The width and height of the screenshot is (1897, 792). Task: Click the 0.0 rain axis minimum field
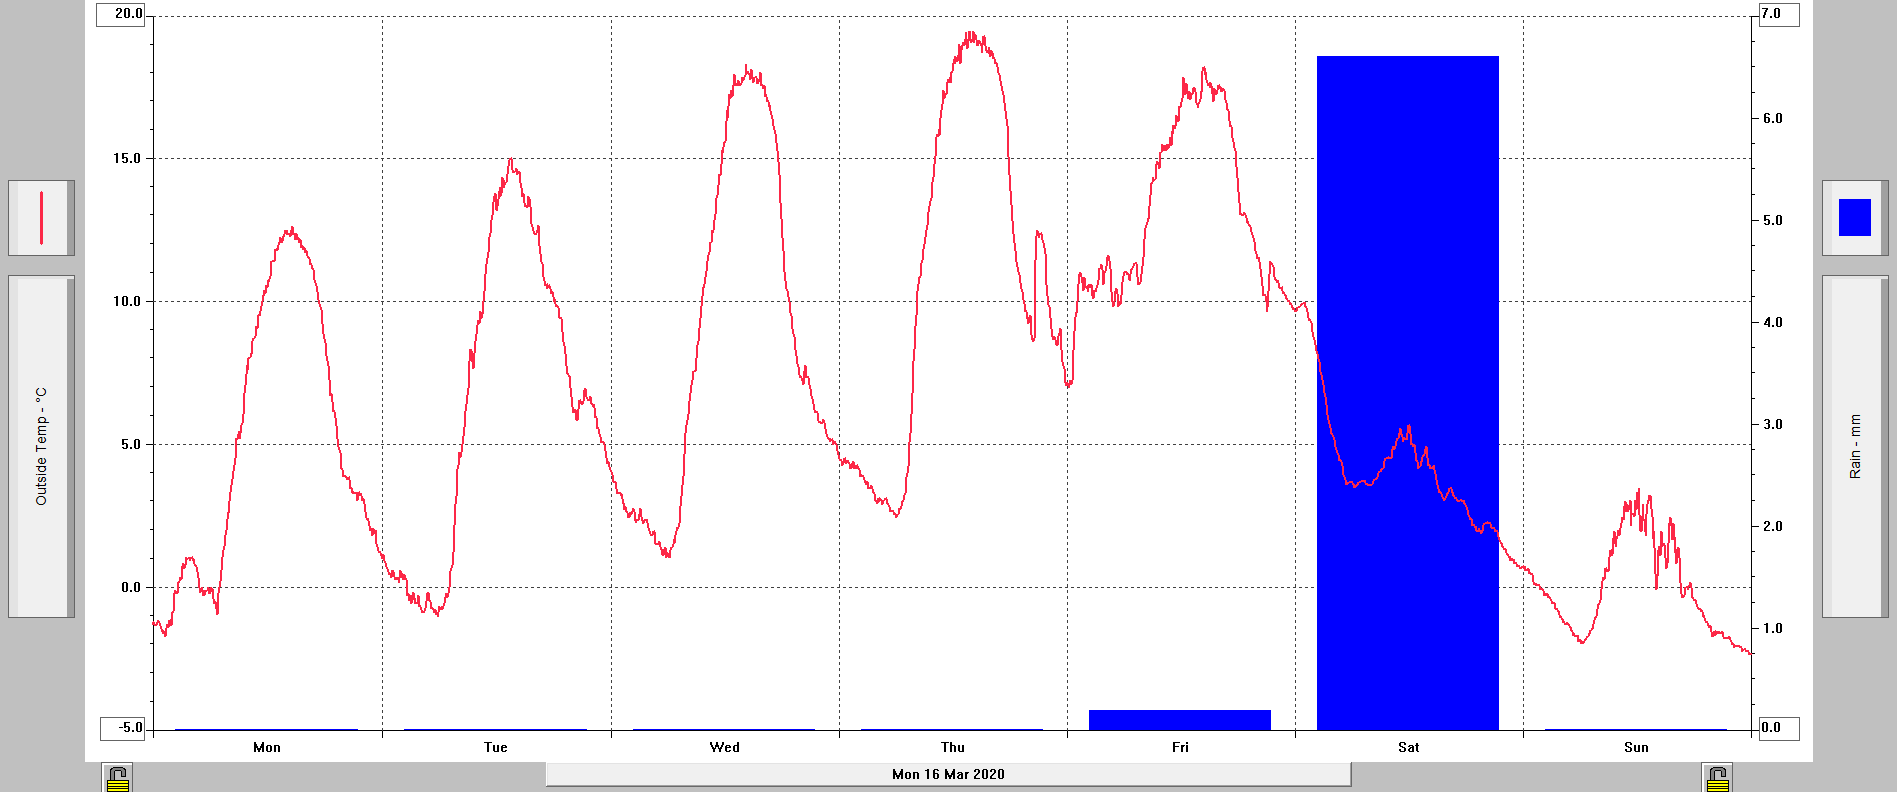click(1777, 727)
